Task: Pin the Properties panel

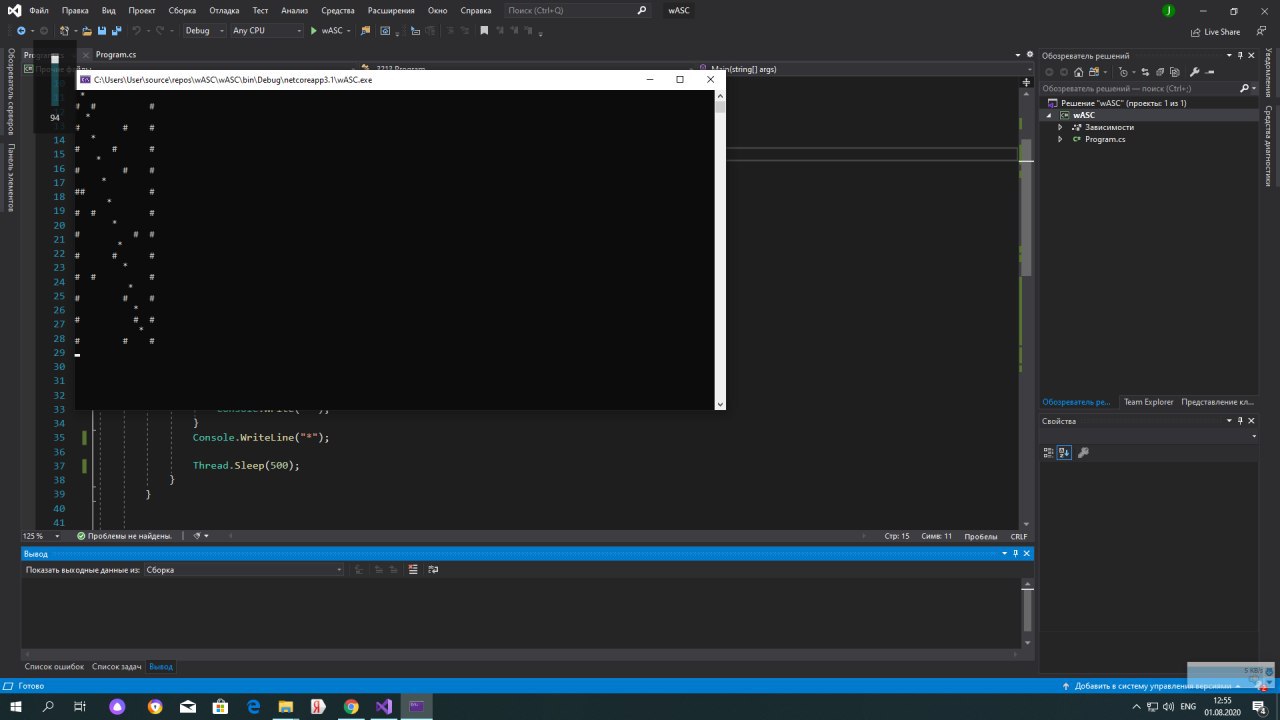Action: coord(1240,421)
